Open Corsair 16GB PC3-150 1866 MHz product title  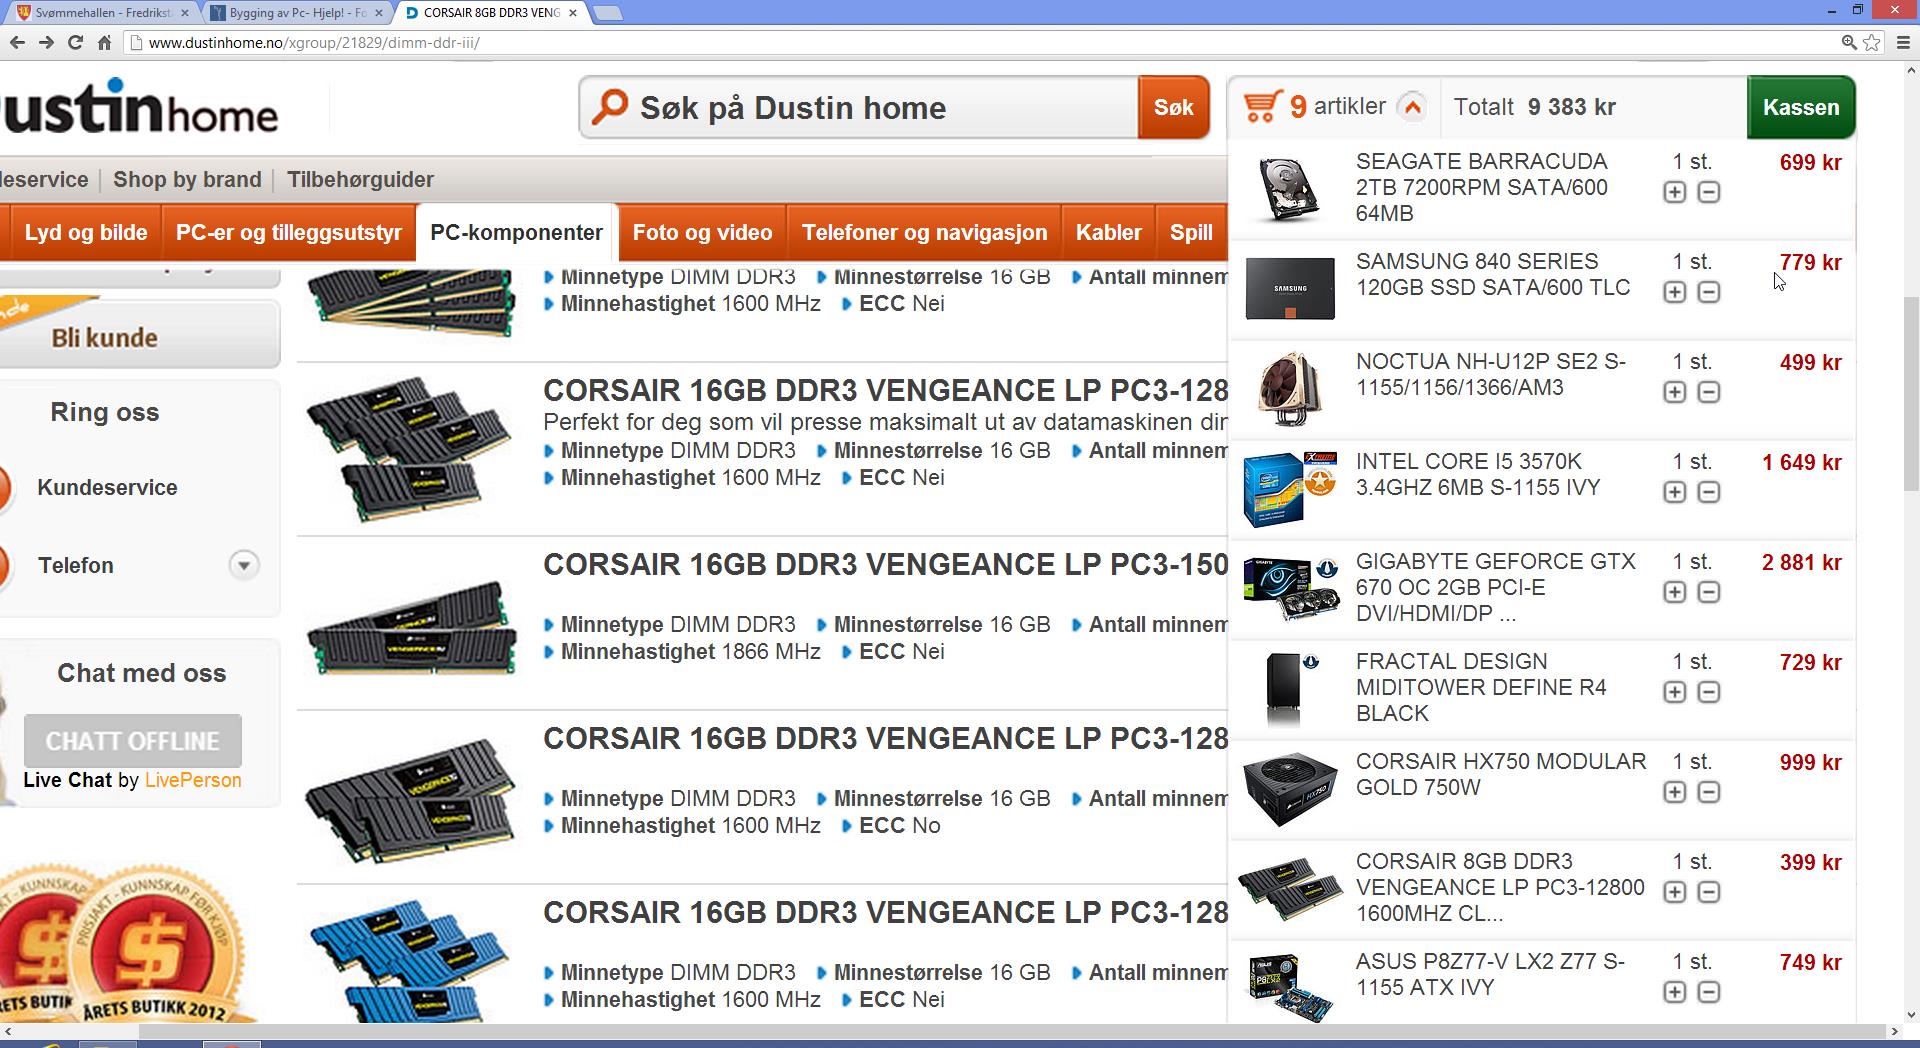point(885,564)
